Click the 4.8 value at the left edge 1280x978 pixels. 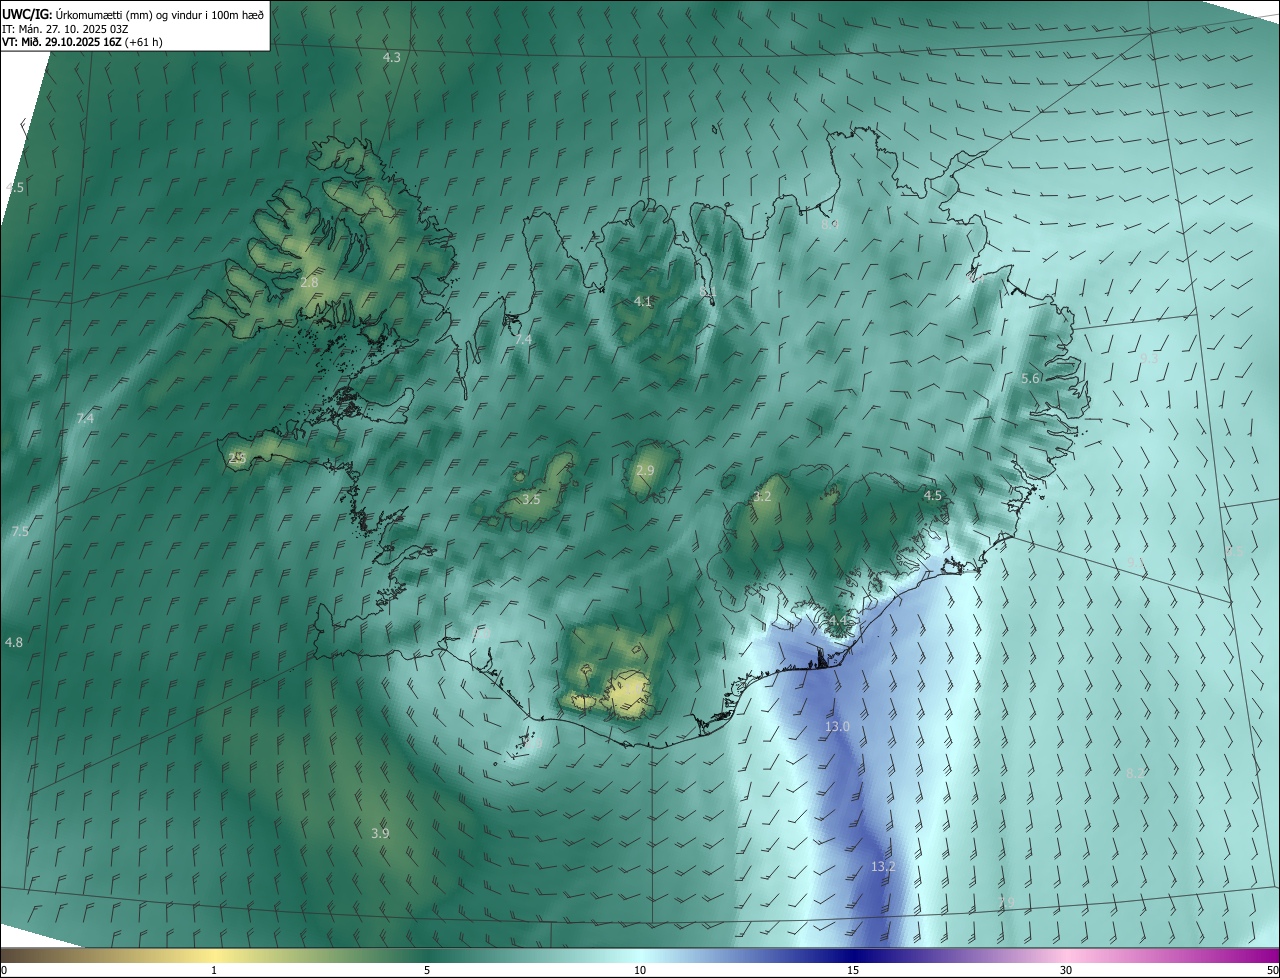pos(14,642)
